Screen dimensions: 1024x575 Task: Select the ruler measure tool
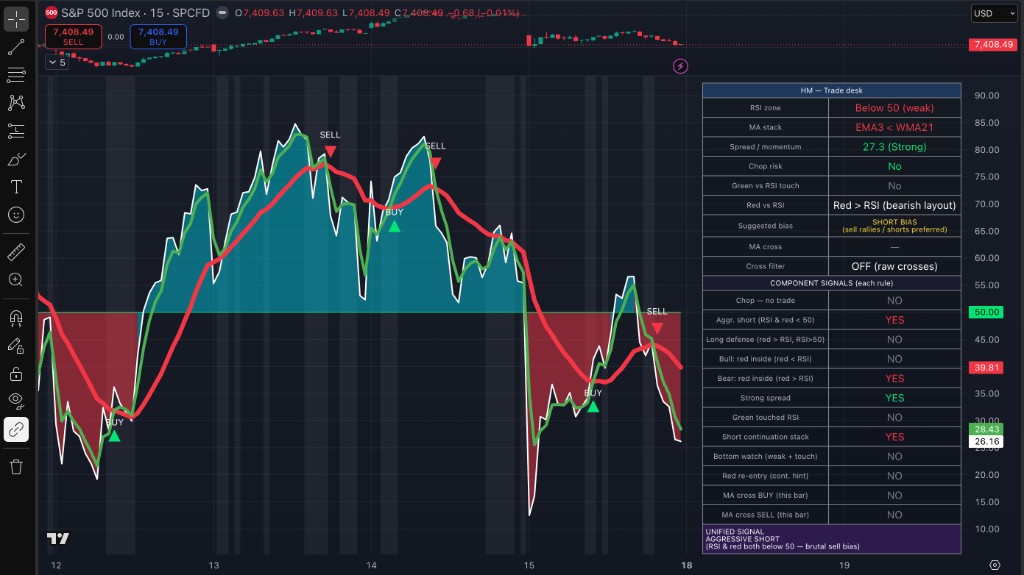(x=16, y=252)
